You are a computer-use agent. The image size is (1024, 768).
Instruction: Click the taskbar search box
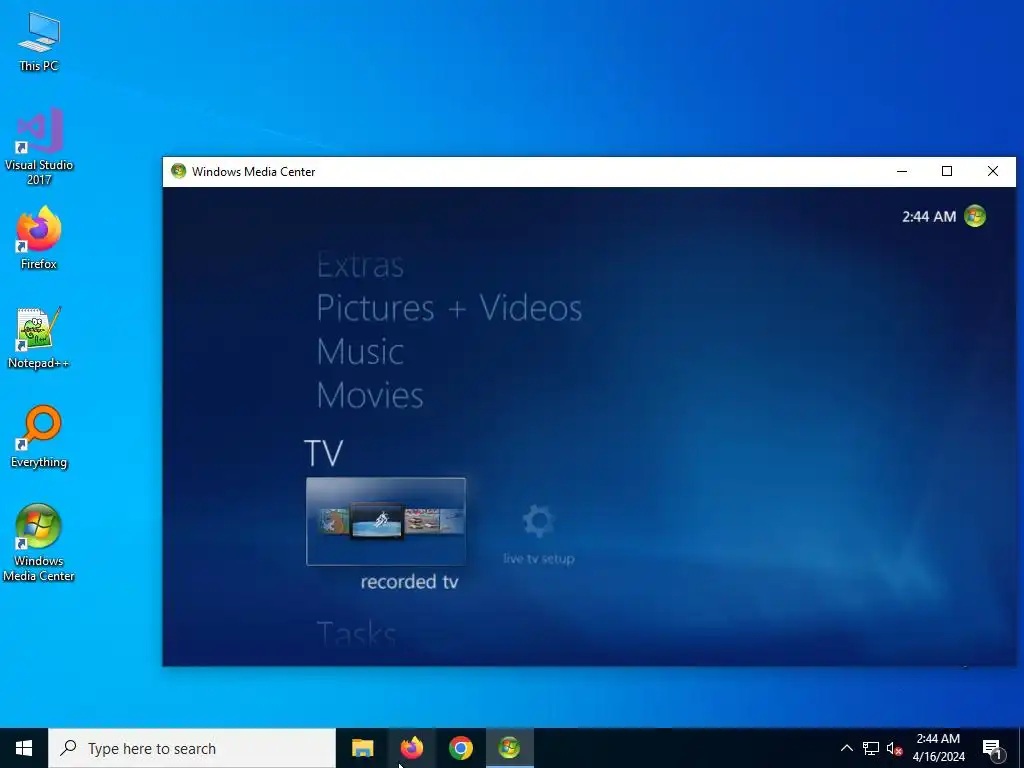[192, 748]
